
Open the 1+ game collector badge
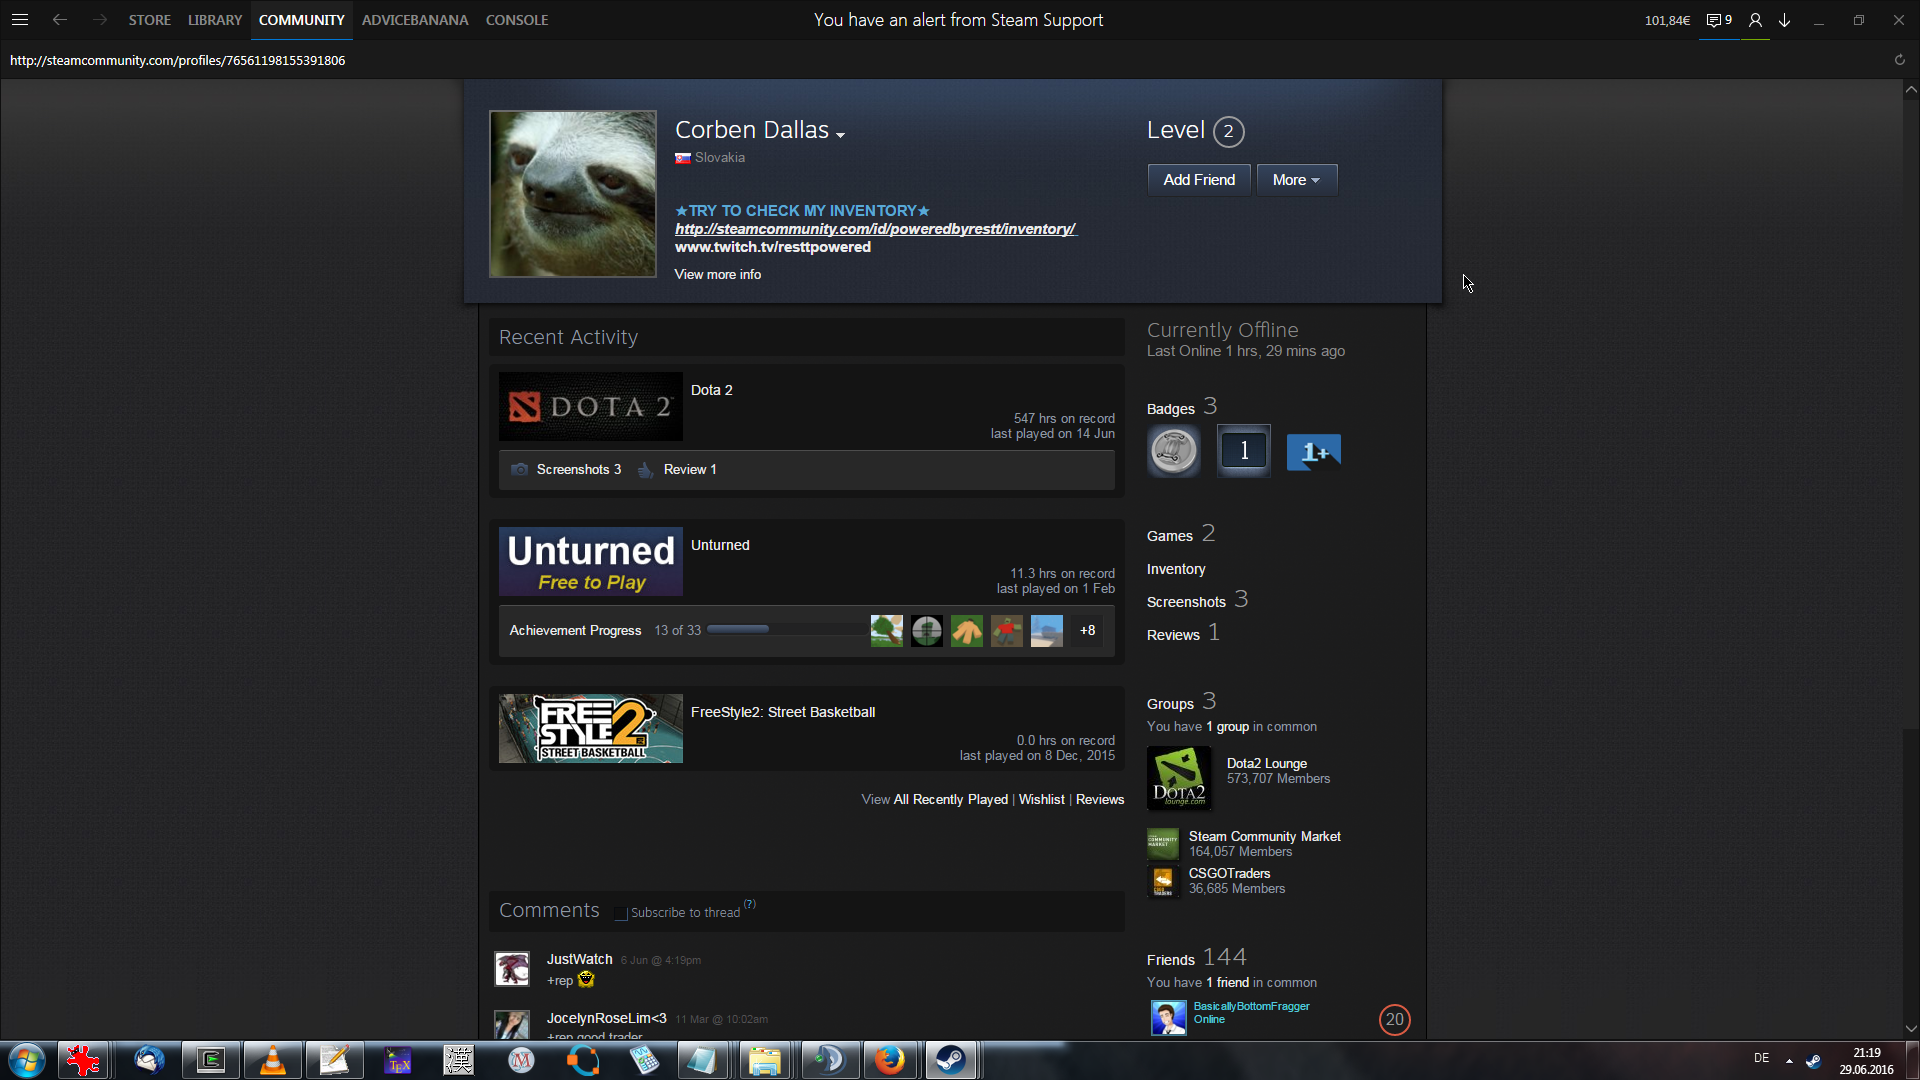1313,451
